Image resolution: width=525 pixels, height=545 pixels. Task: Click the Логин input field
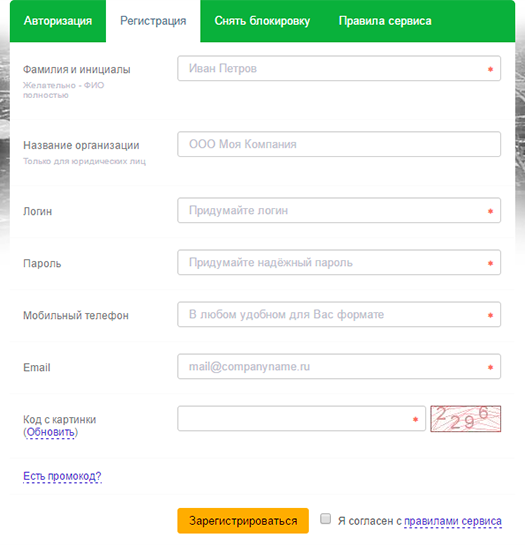click(x=339, y=210)
